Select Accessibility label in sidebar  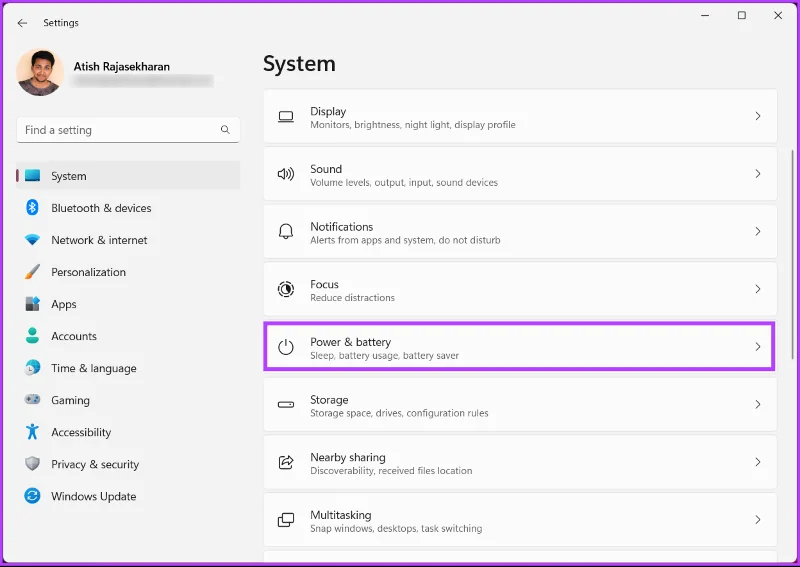(81, 433)
